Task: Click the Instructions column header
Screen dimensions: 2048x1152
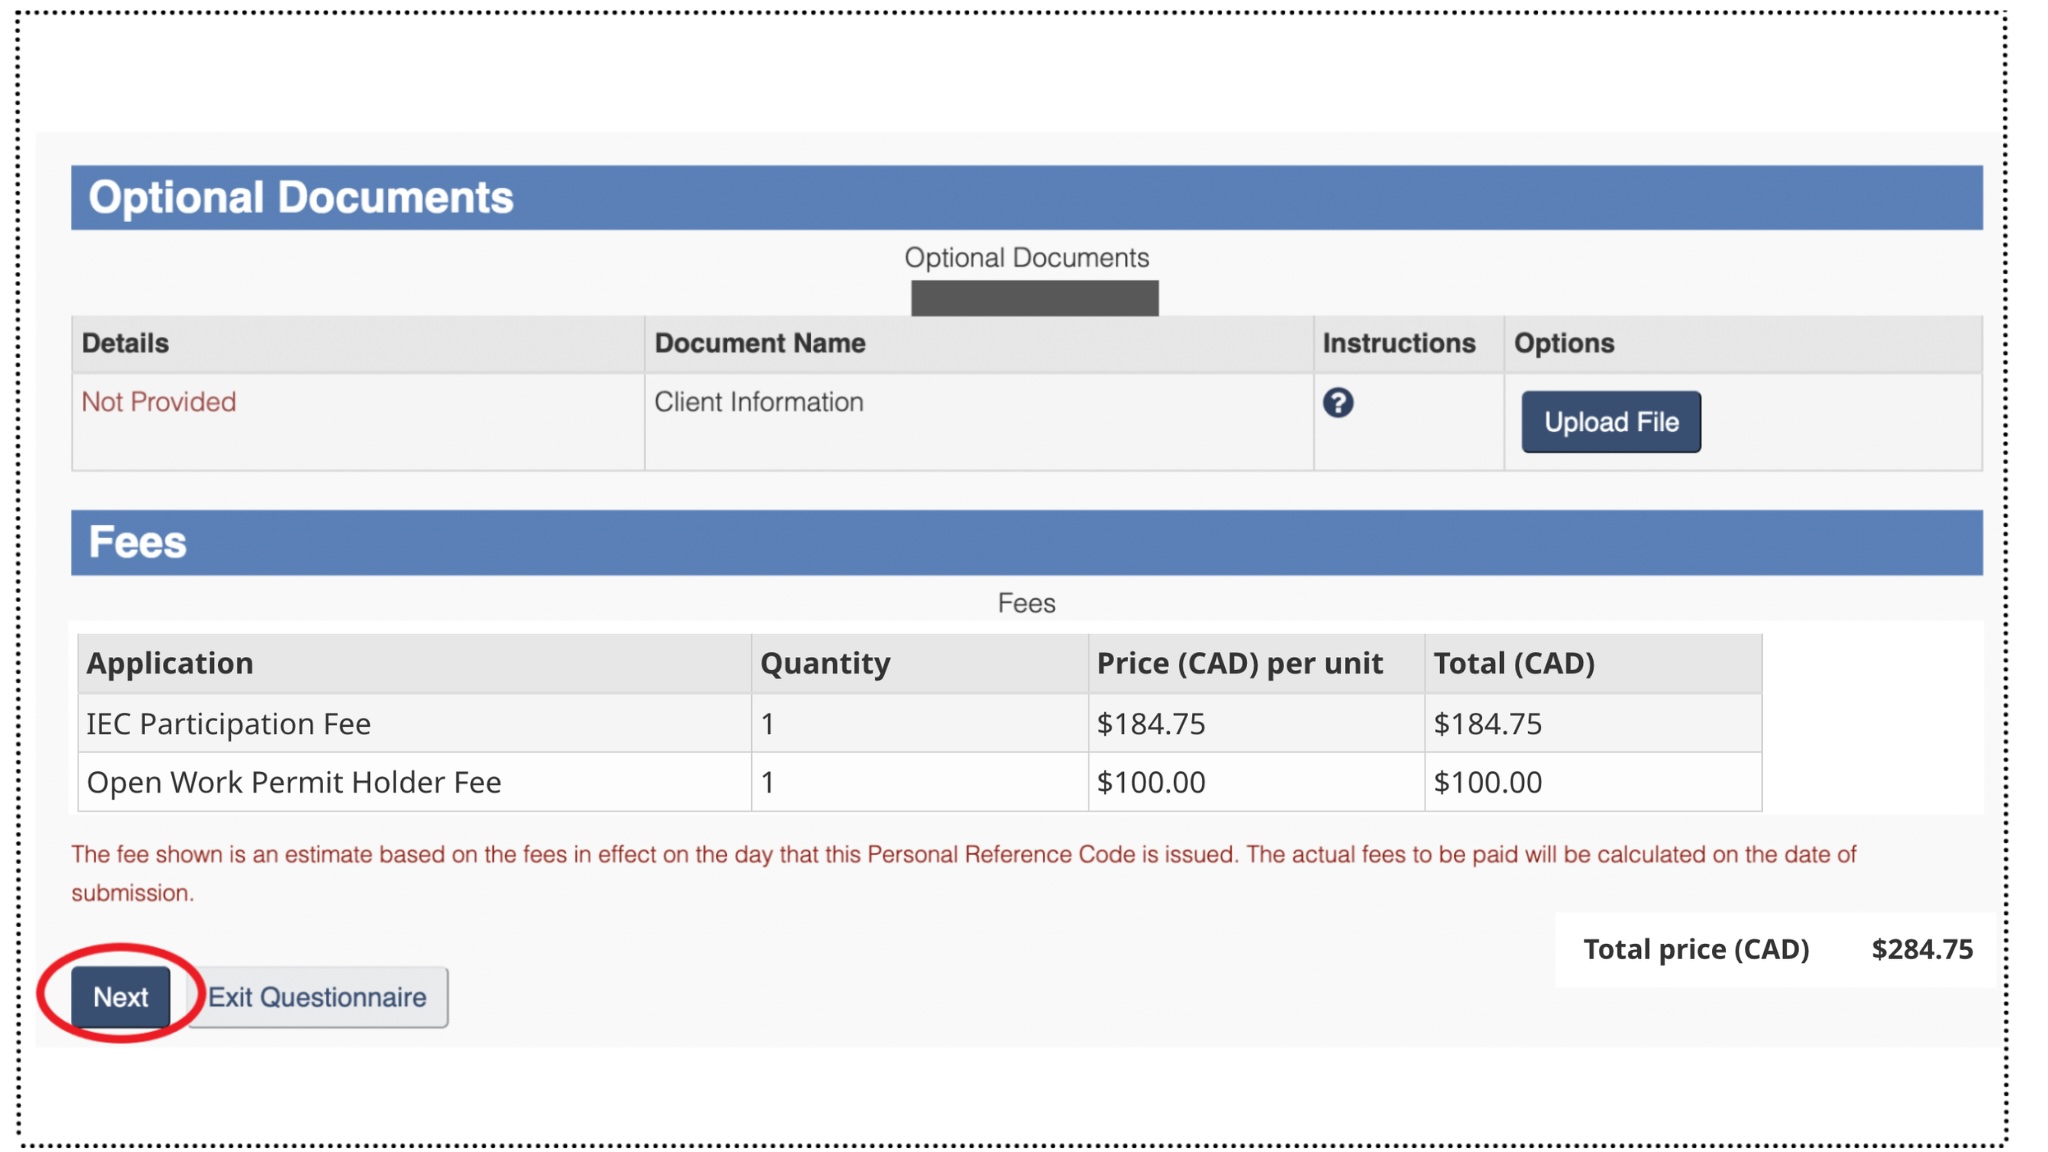Action: (1398, 343)
